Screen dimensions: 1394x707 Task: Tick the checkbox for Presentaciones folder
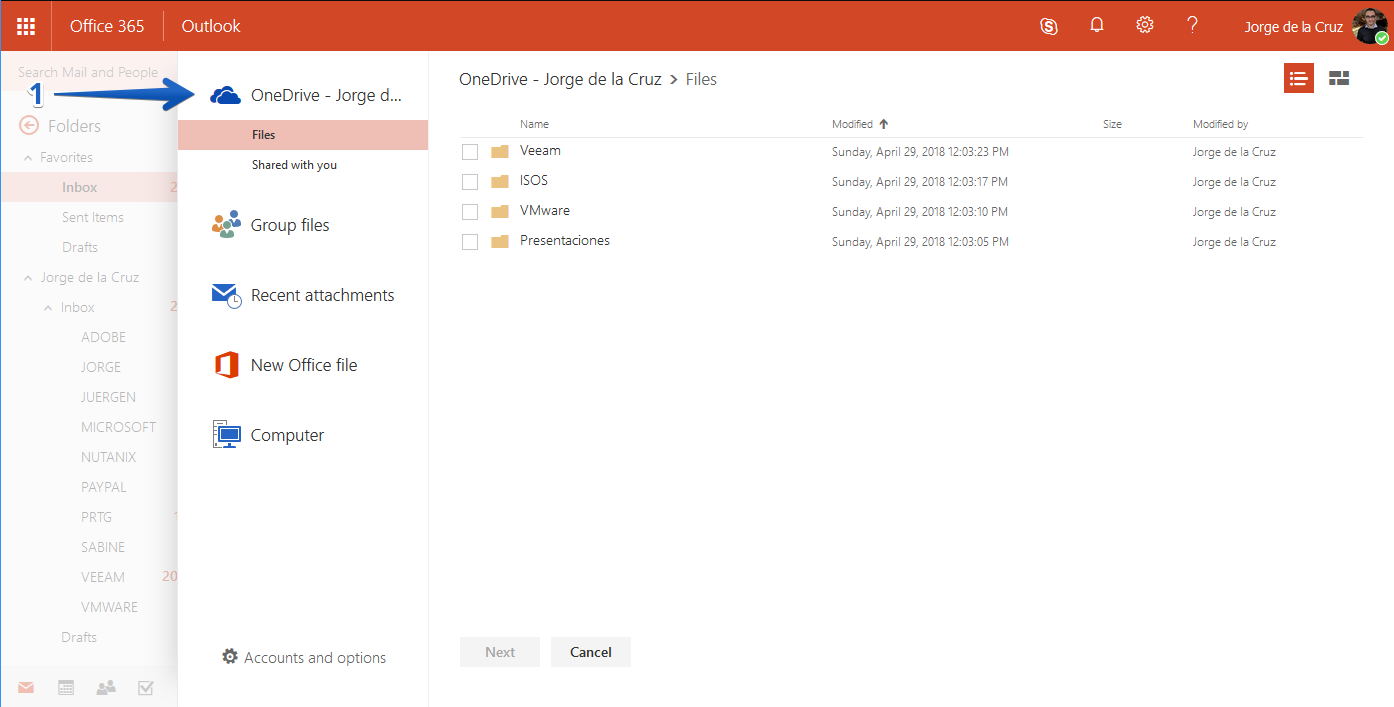coord(470,242)
